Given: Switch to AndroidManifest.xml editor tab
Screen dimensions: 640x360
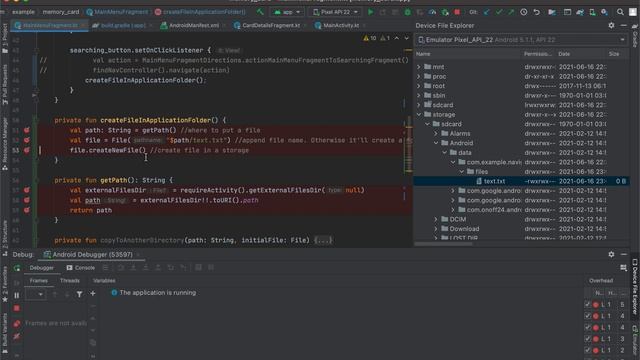Looking at the screenshot, I should tap(193, 25).
